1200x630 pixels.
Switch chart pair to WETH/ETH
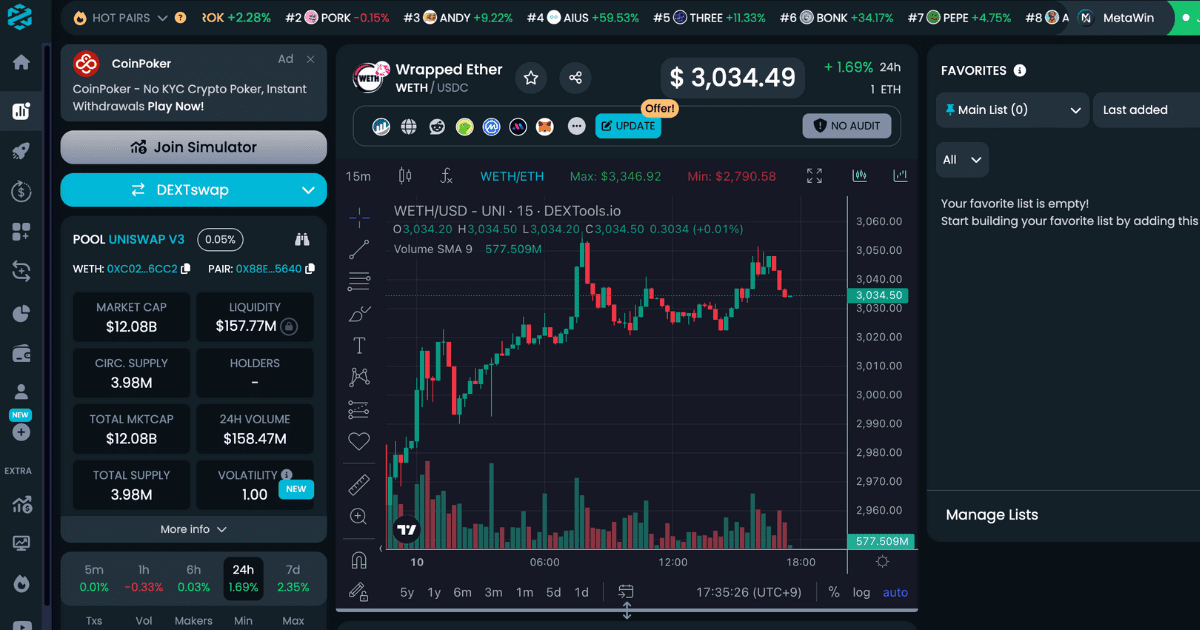pyautogui.click(x=512, y=176)
